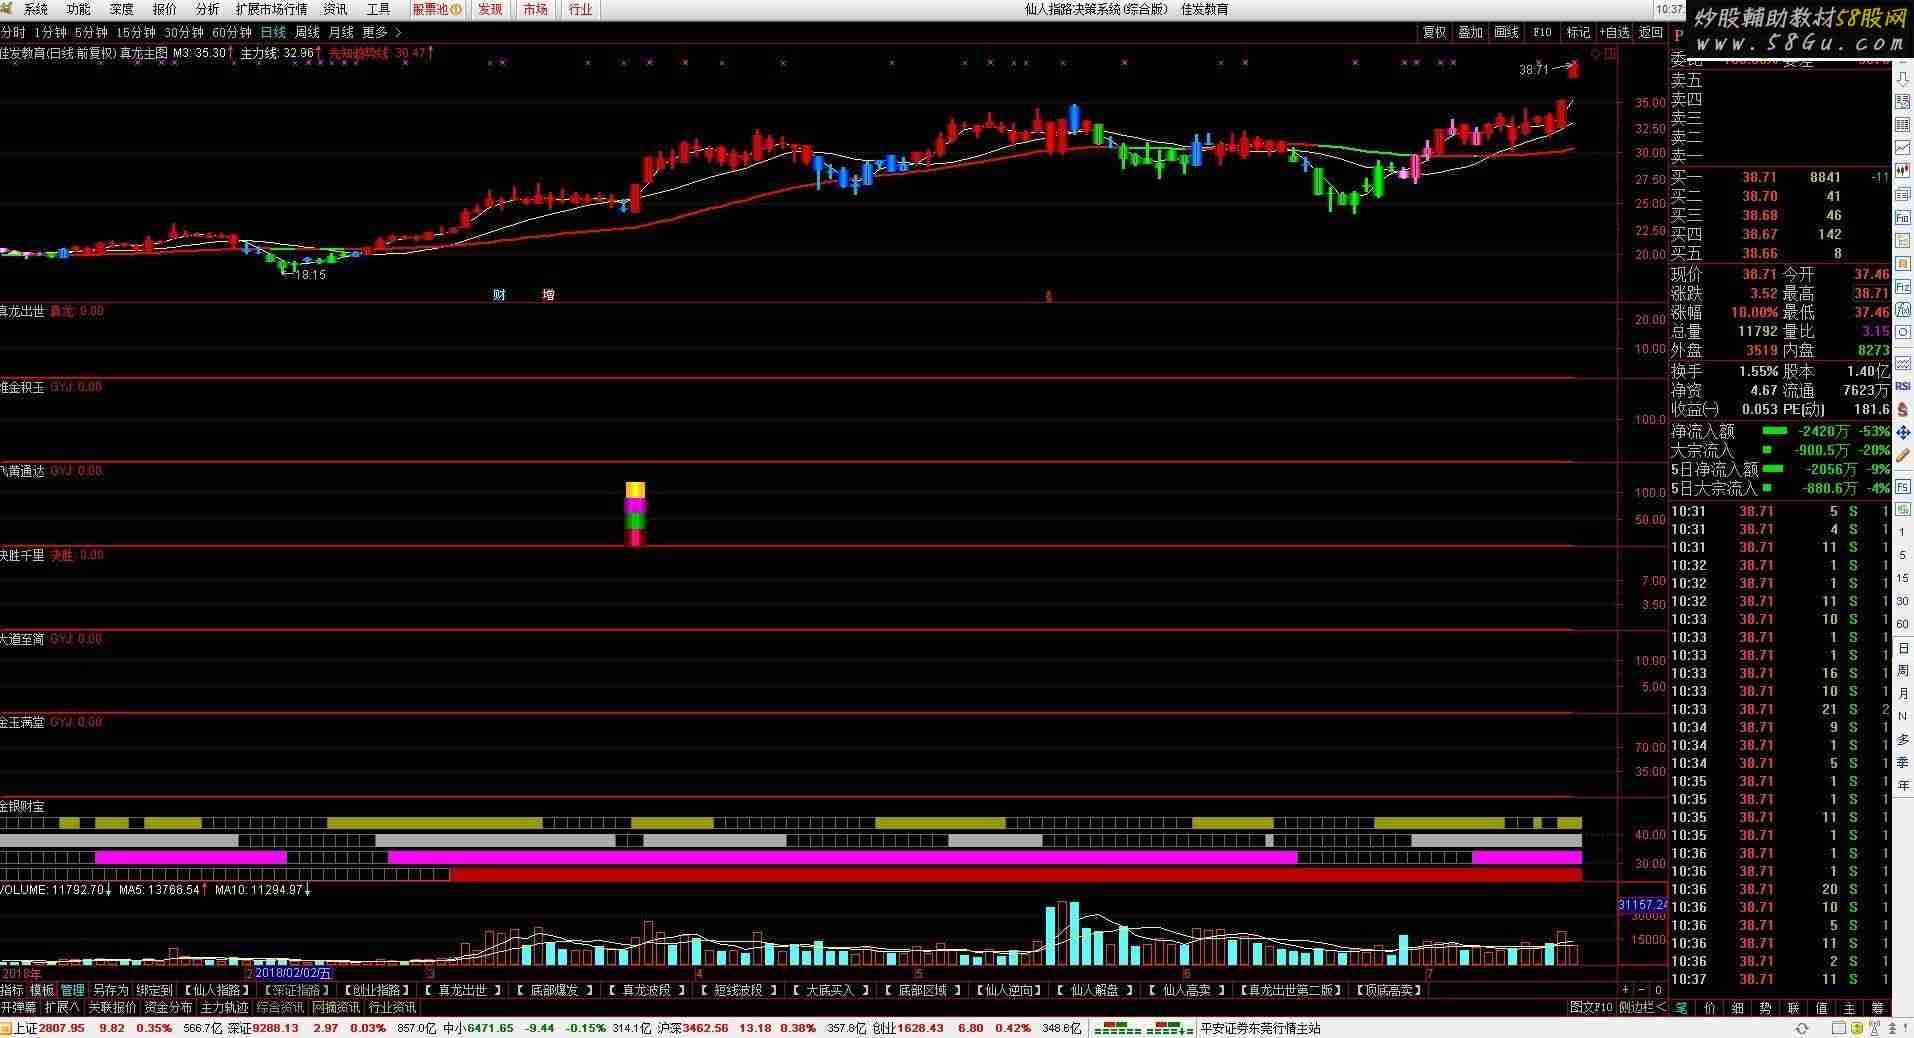Select the 细 tab under trade list
Screen dimensions: 1914x1038
click(1737, 1007)
